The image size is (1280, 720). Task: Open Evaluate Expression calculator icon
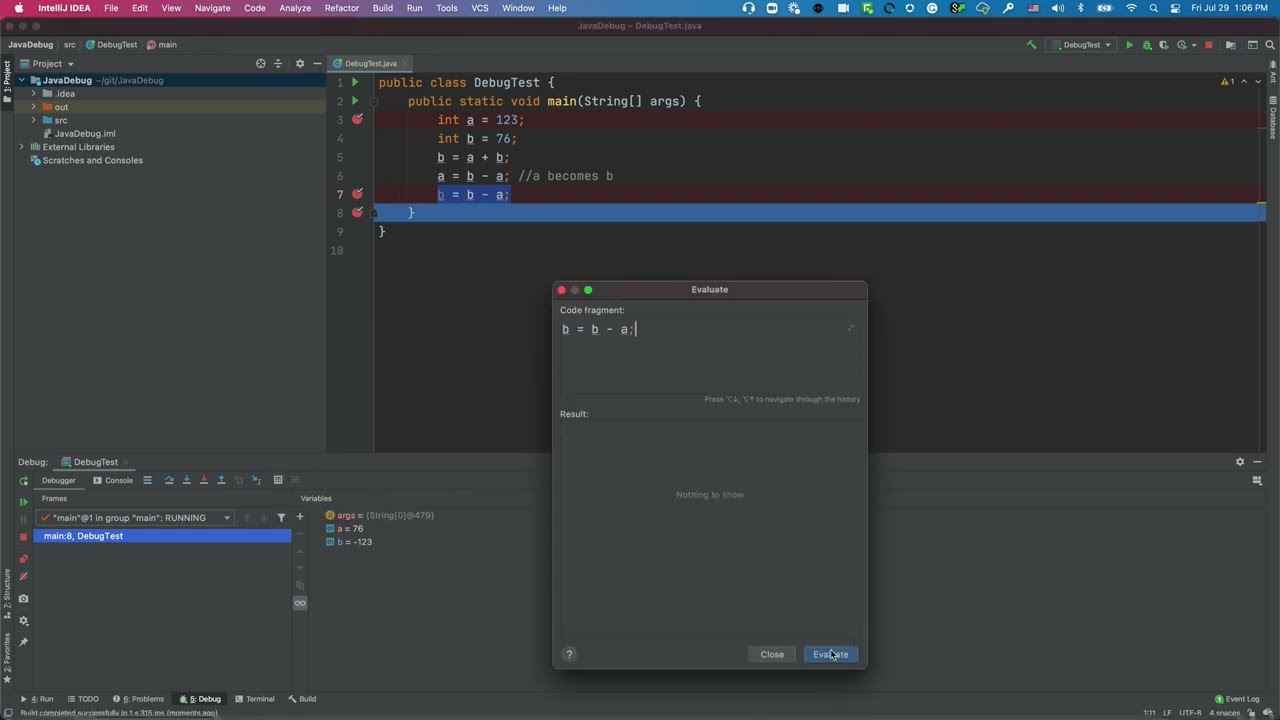[x=278, y=480]
